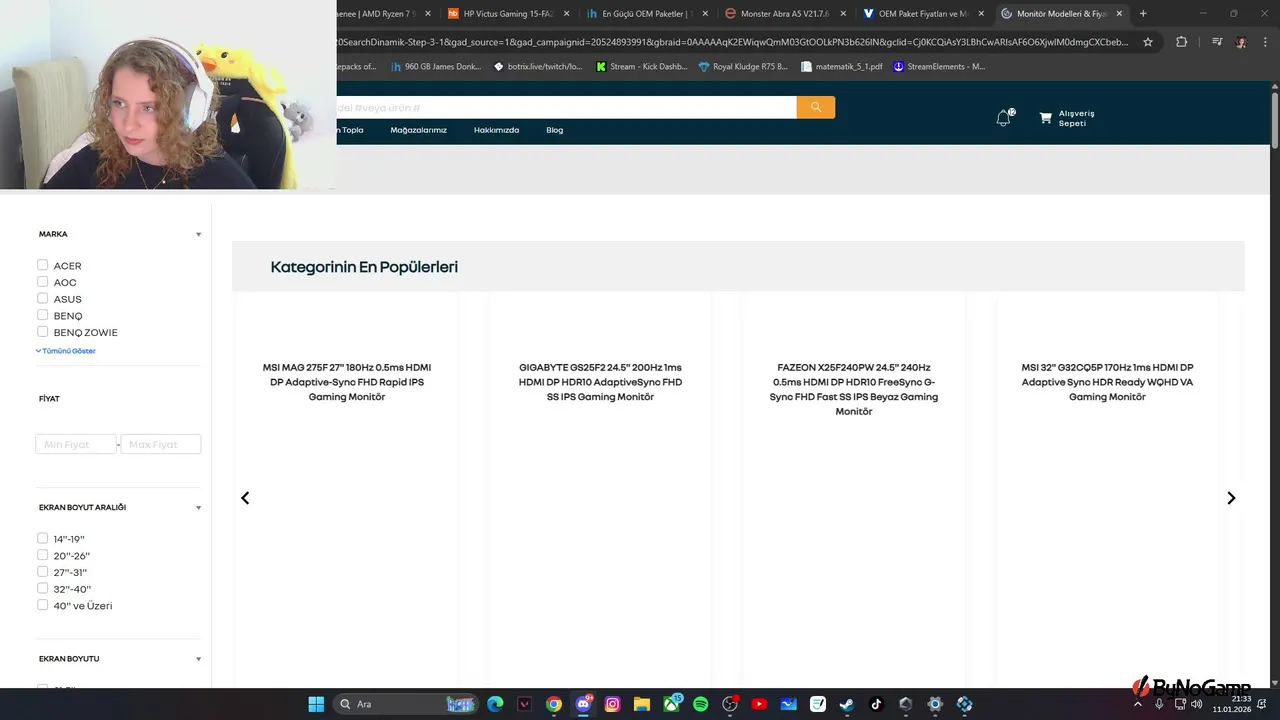Open the notifications bell icon
Image resolution: width=1280 pixels, height=720 pixels.
click(x=1003, y=118)
